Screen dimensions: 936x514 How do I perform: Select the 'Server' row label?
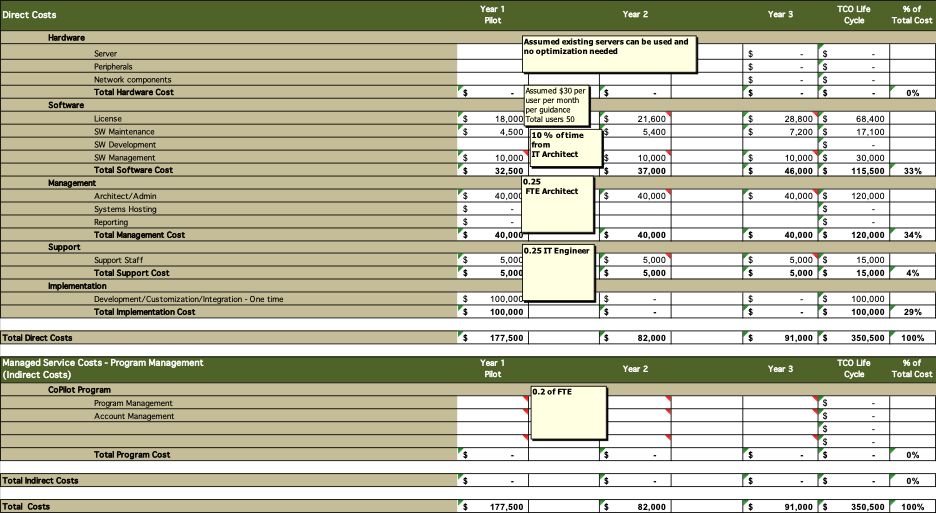pos(105,54)
